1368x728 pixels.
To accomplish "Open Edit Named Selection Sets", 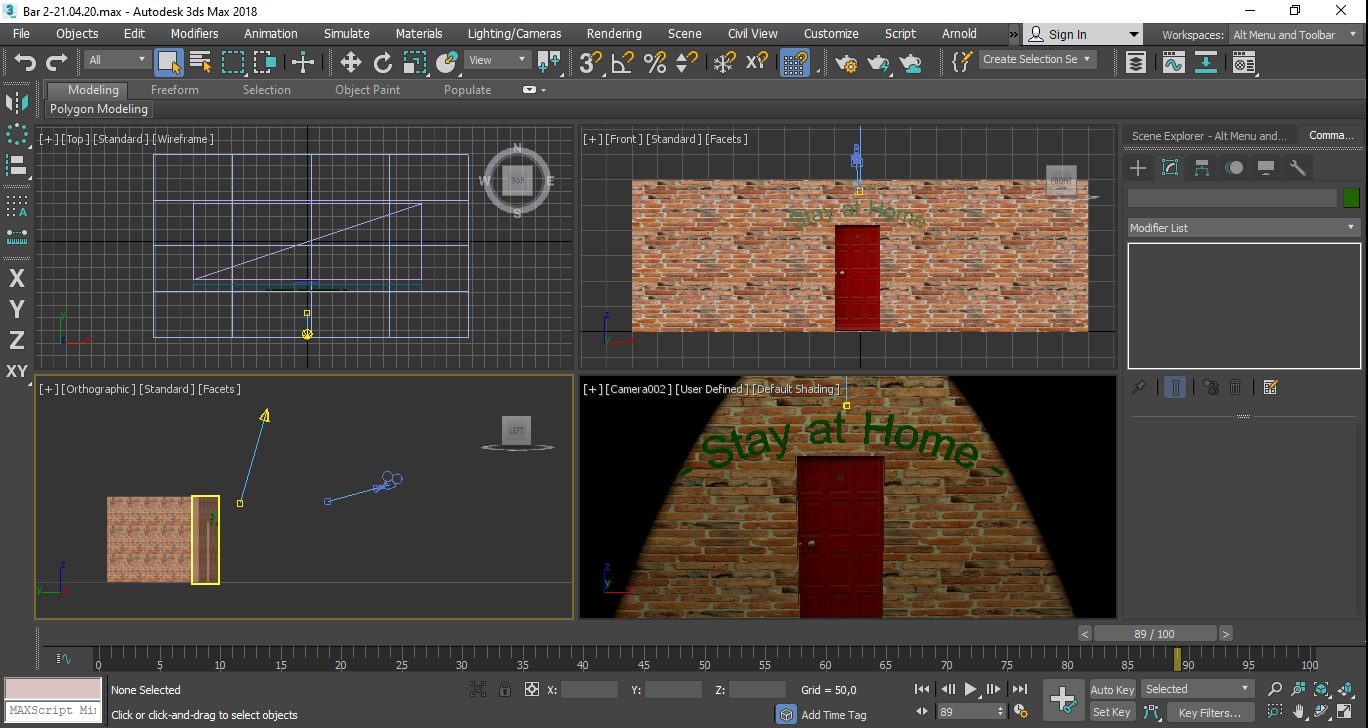I will [x=962, y=62].
